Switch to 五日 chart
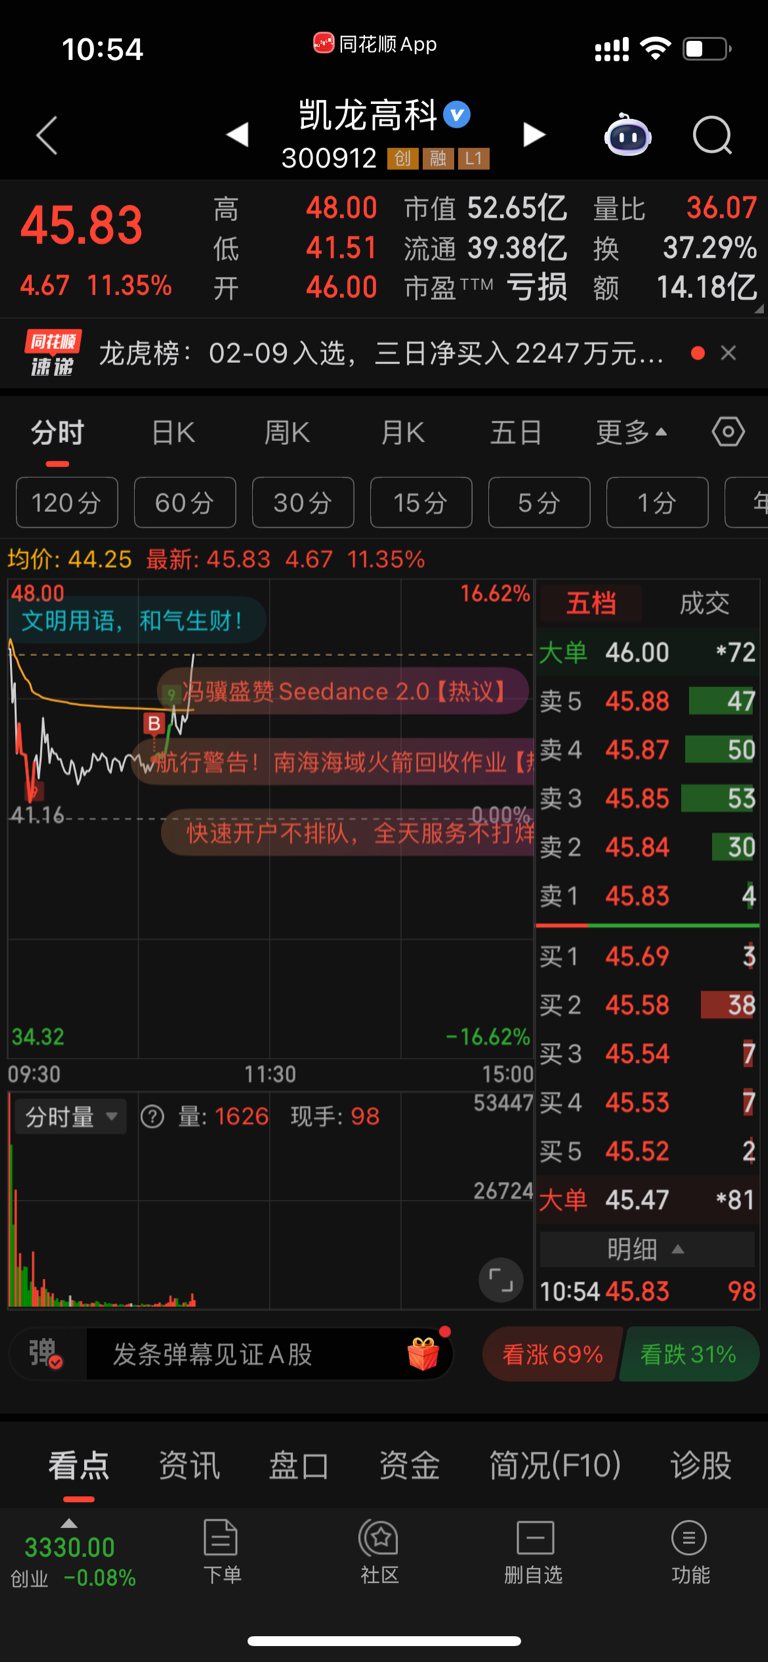The width and height of the screenshot is (768, 1663). [x=516, y=433]
